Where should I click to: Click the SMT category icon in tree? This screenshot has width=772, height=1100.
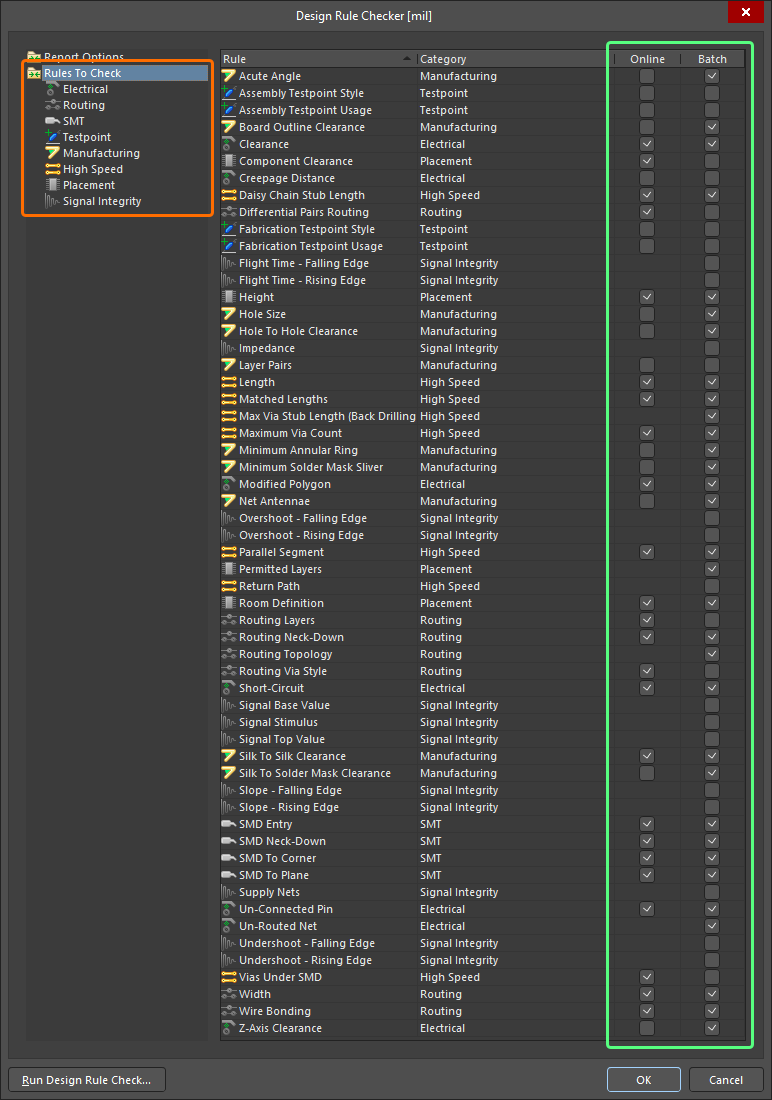tap(52, 121)
